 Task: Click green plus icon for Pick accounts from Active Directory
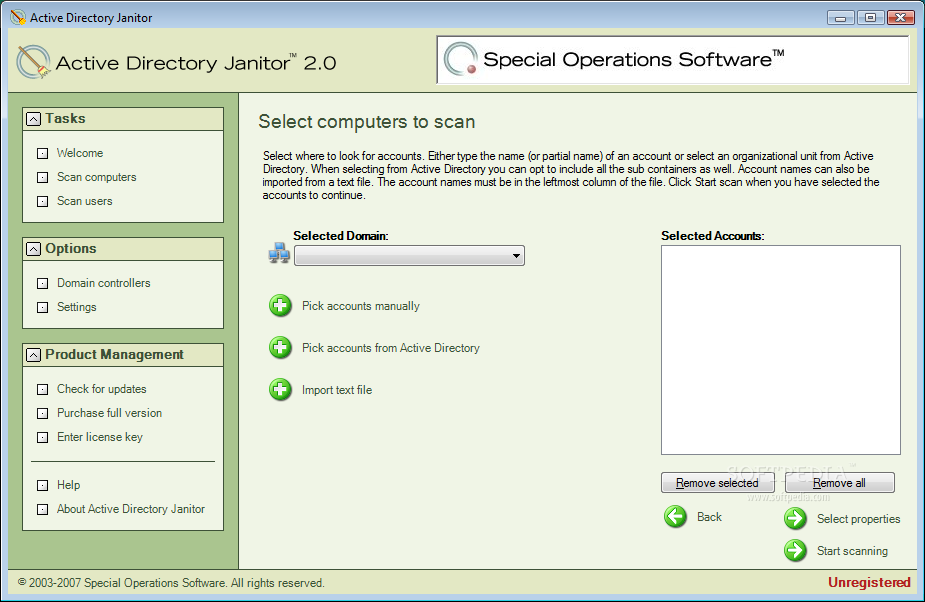[280, 348]
